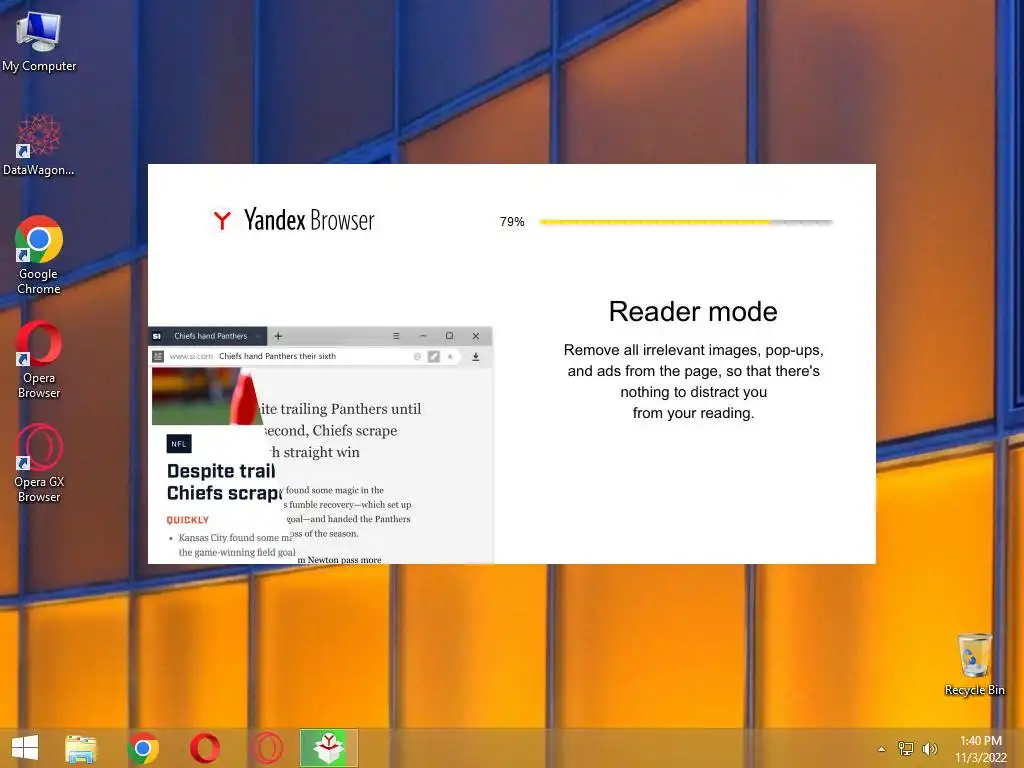Image resolution: width=1024 pixels, height=768 pixels.
Task: Open the hamburger menu in preview browser
Action: pos(396,336)
